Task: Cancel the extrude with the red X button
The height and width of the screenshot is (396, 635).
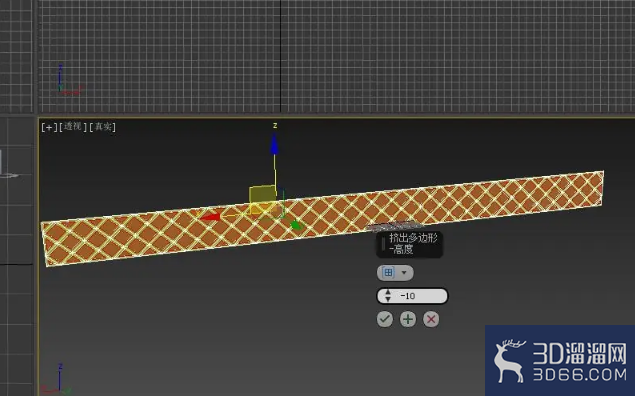Action: [x=431, y=319]
